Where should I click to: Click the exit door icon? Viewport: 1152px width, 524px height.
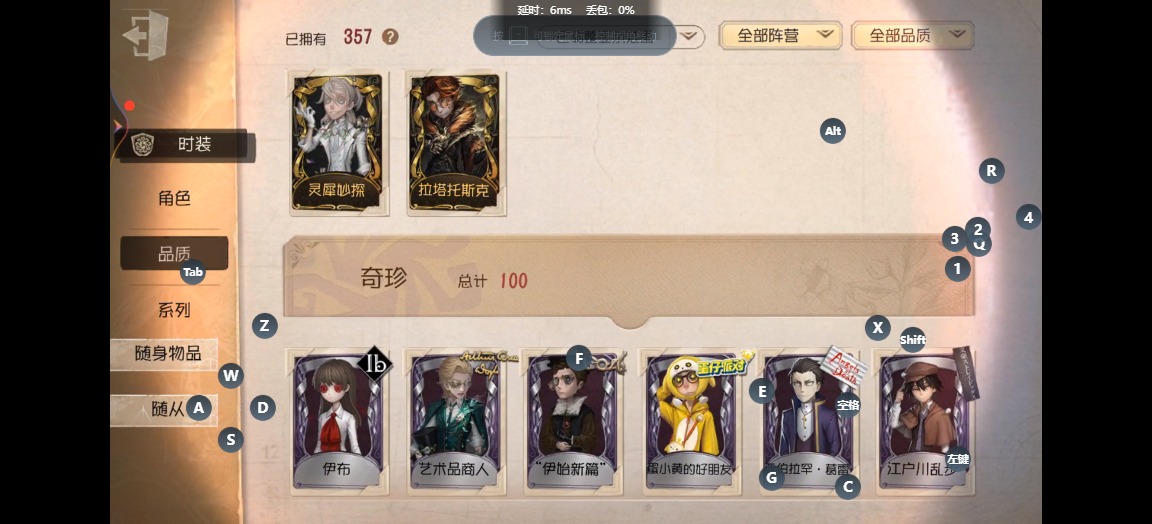[145, 35]
